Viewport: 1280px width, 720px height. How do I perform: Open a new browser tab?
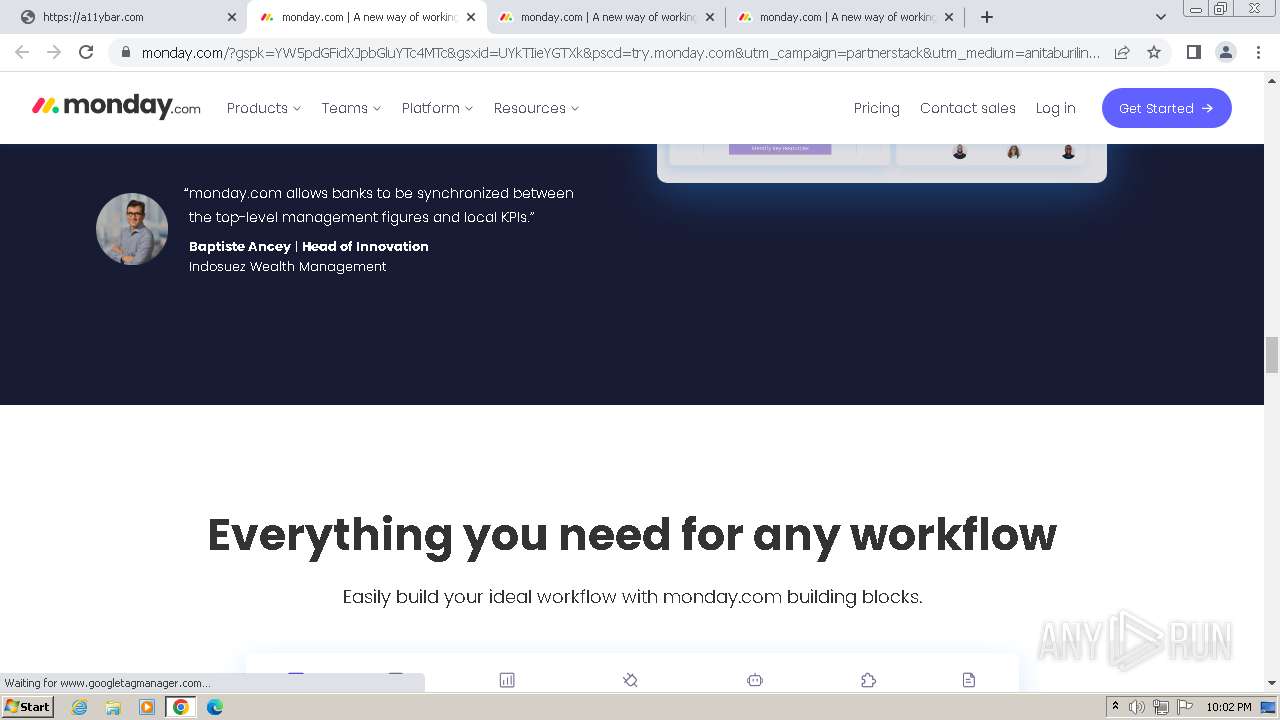click(987, 17)
